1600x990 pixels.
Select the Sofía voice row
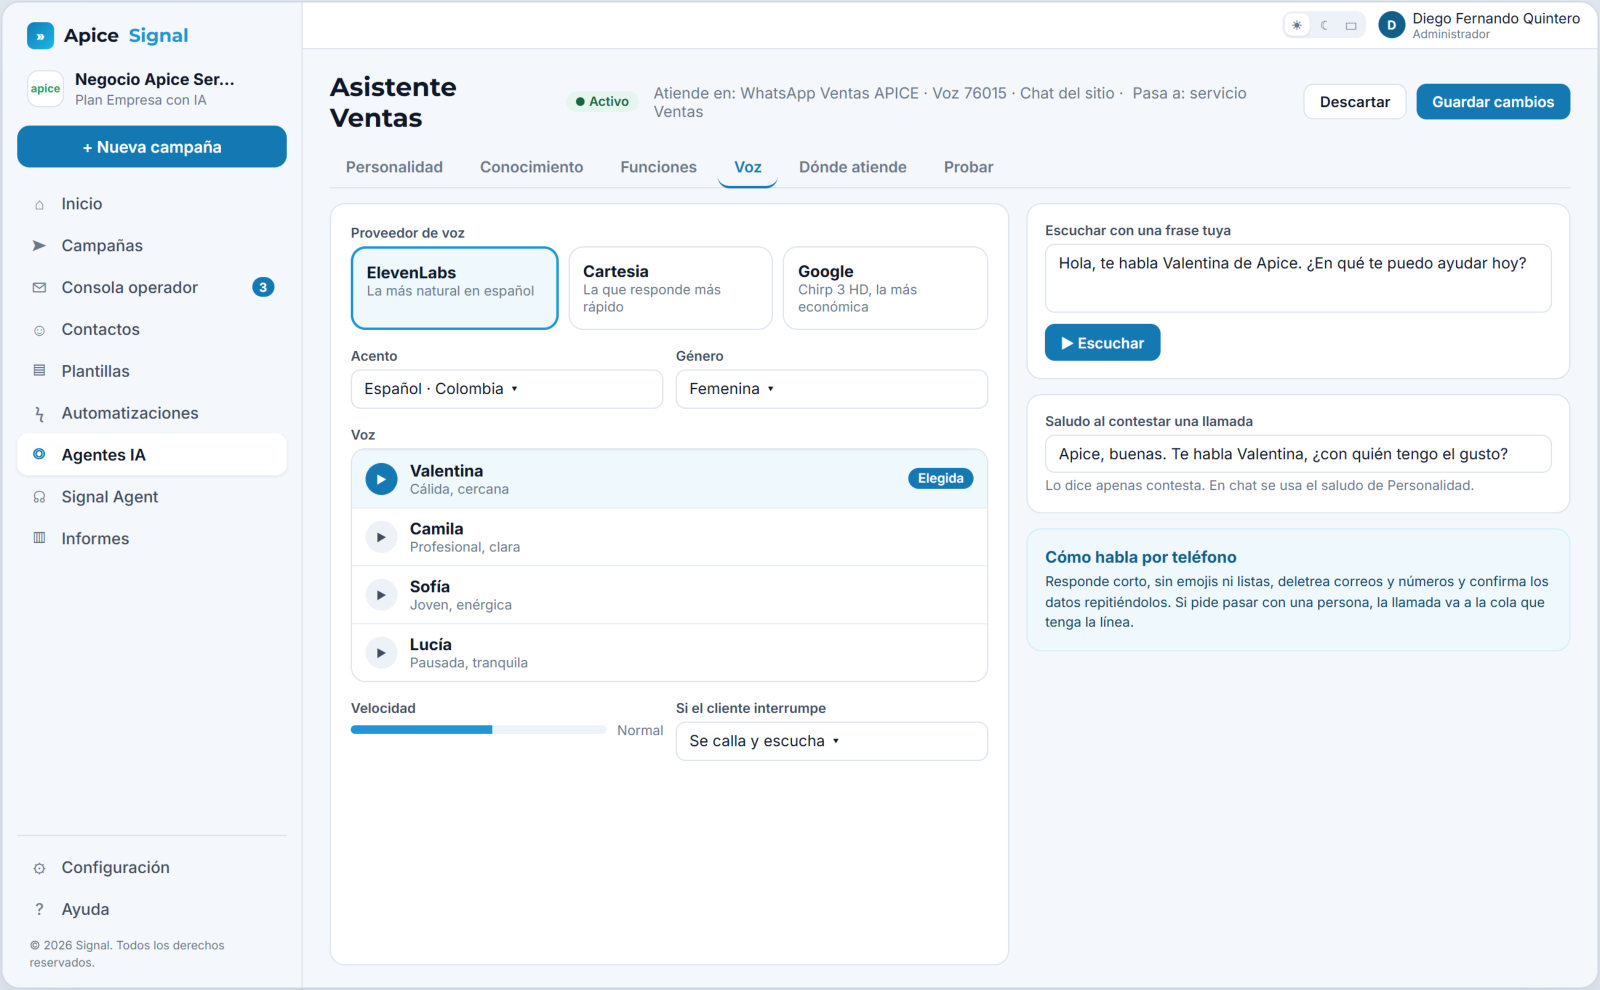669,595
